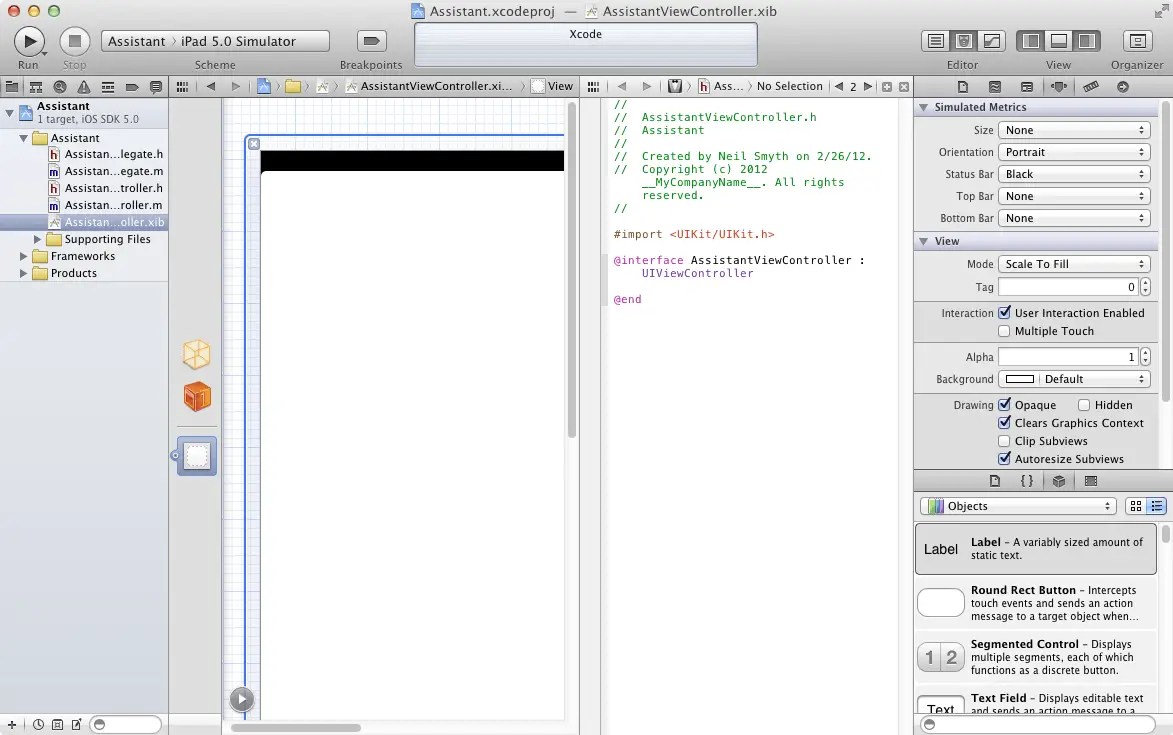
Task: Open the Organizer window icon
Action: tap(1136, 41)
